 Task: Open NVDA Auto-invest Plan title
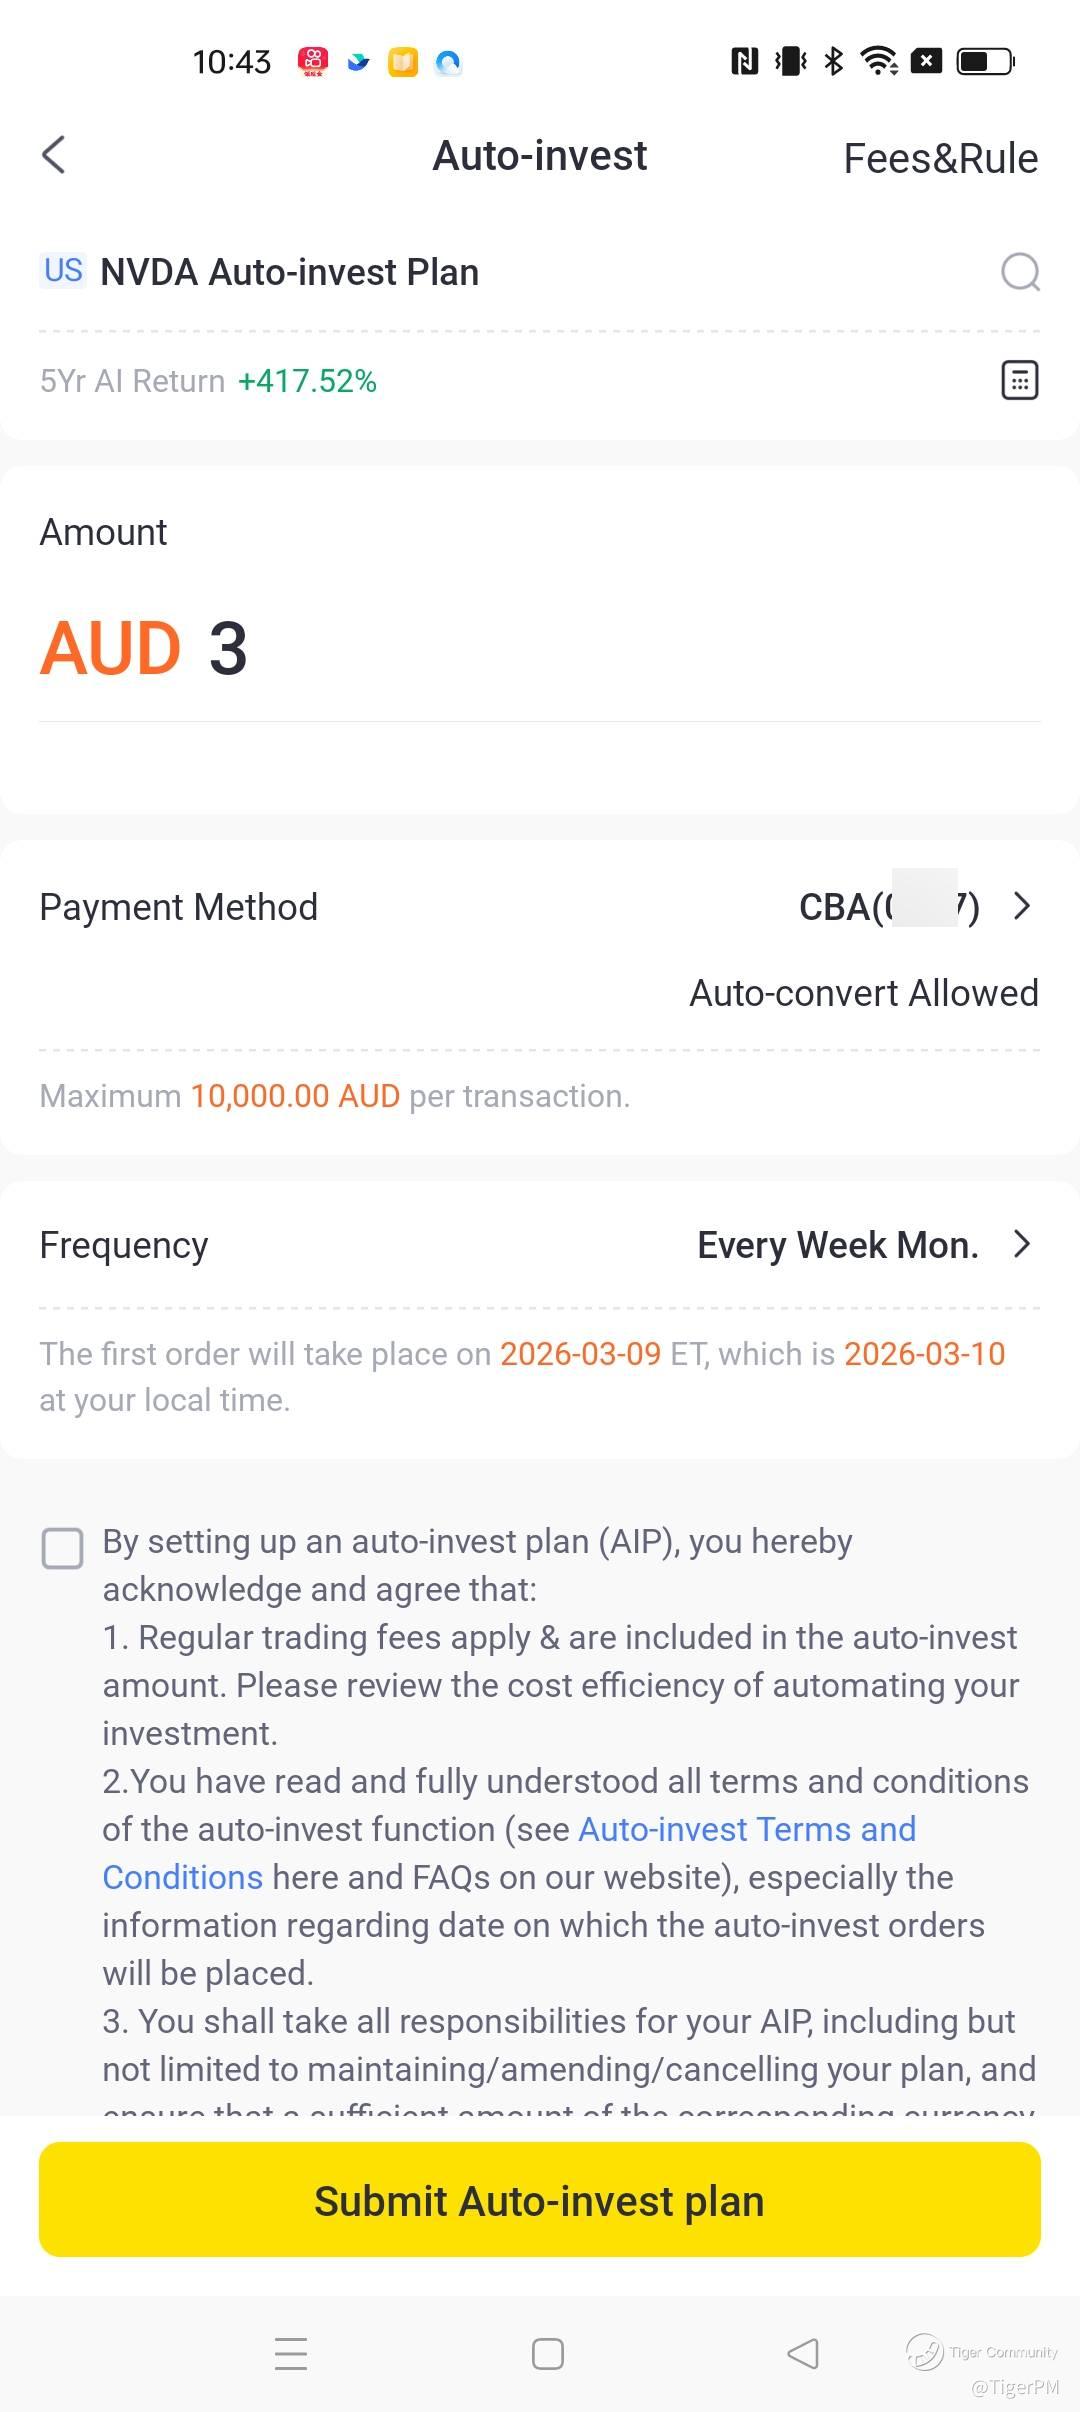290,272
